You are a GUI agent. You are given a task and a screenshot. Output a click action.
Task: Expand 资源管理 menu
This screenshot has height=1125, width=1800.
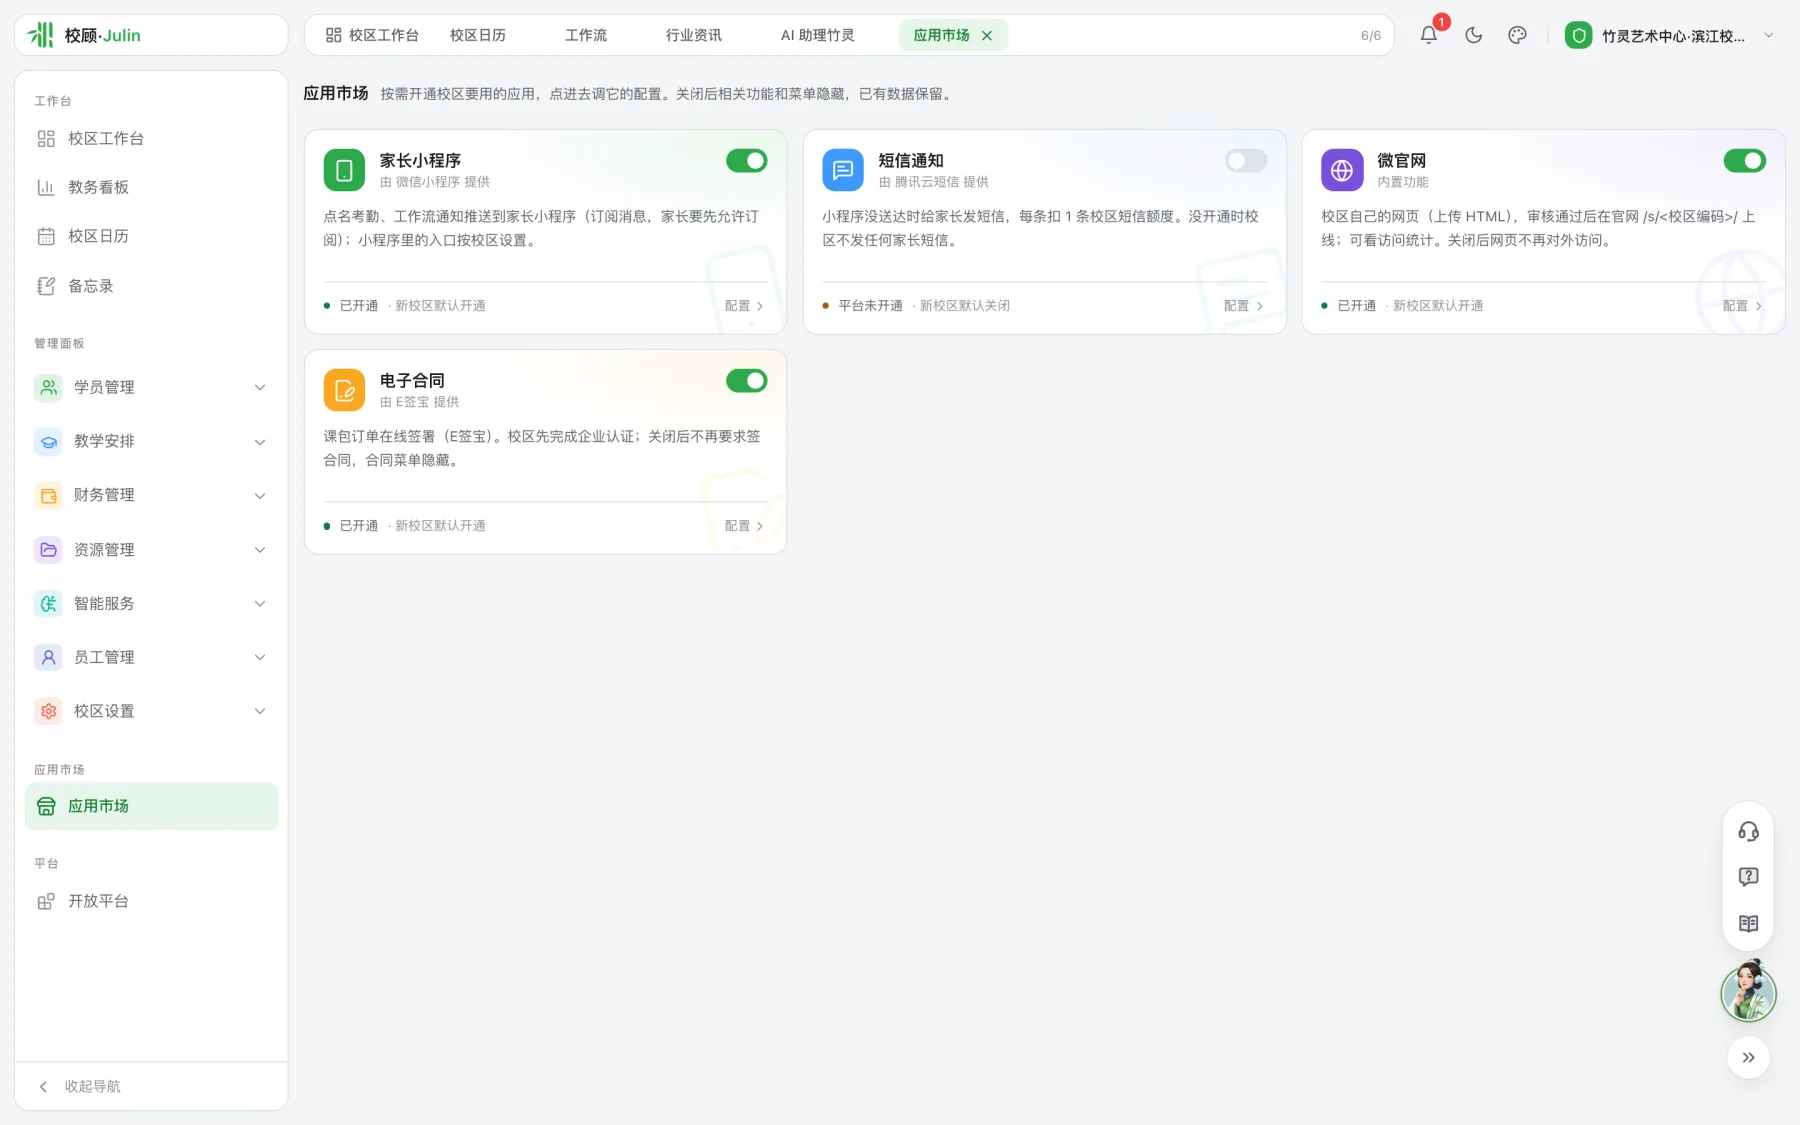coord(151,549)
